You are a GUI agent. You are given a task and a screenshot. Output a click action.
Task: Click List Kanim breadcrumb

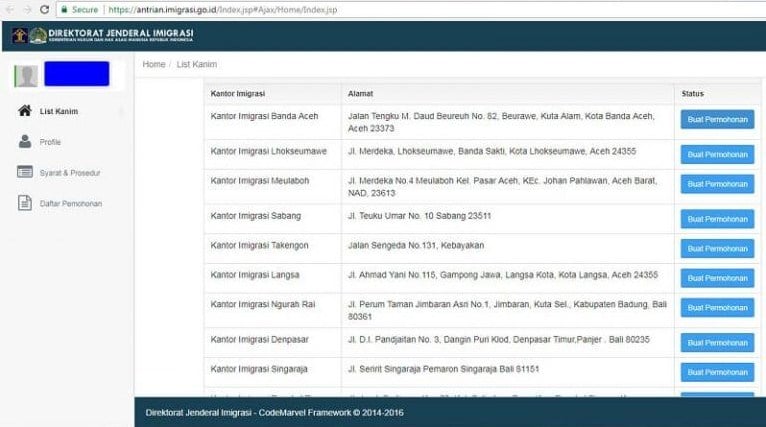coord(197,64)
